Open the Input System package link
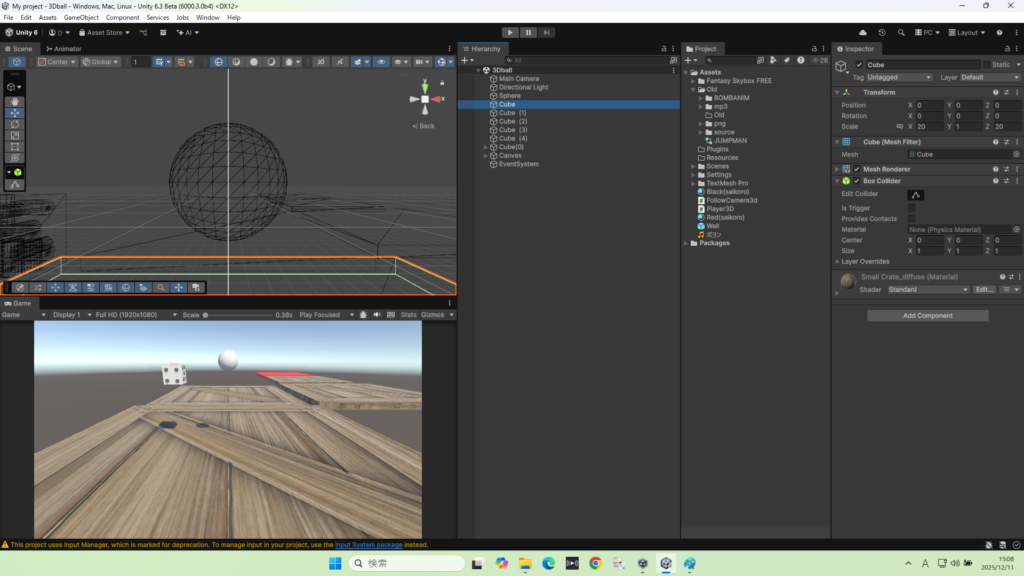The image size is (1024, 576). [x=368, y=545]
